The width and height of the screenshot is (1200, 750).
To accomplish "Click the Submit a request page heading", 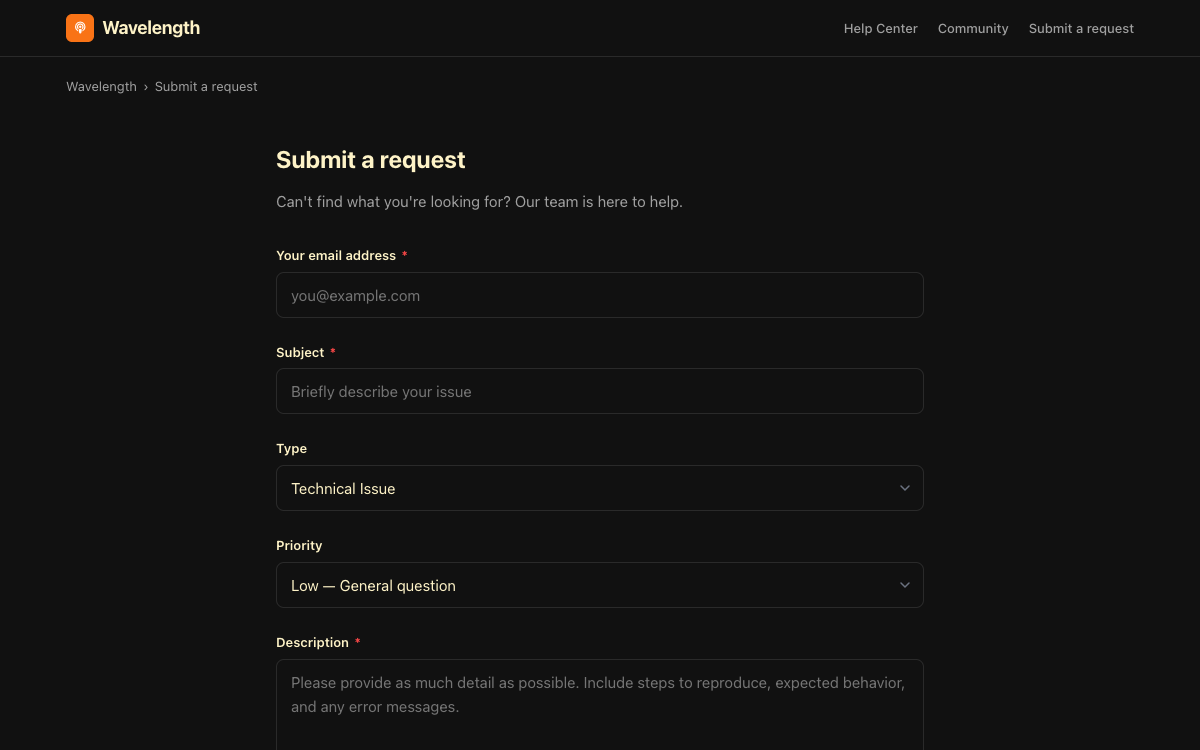I will click(x=371, y=160).
